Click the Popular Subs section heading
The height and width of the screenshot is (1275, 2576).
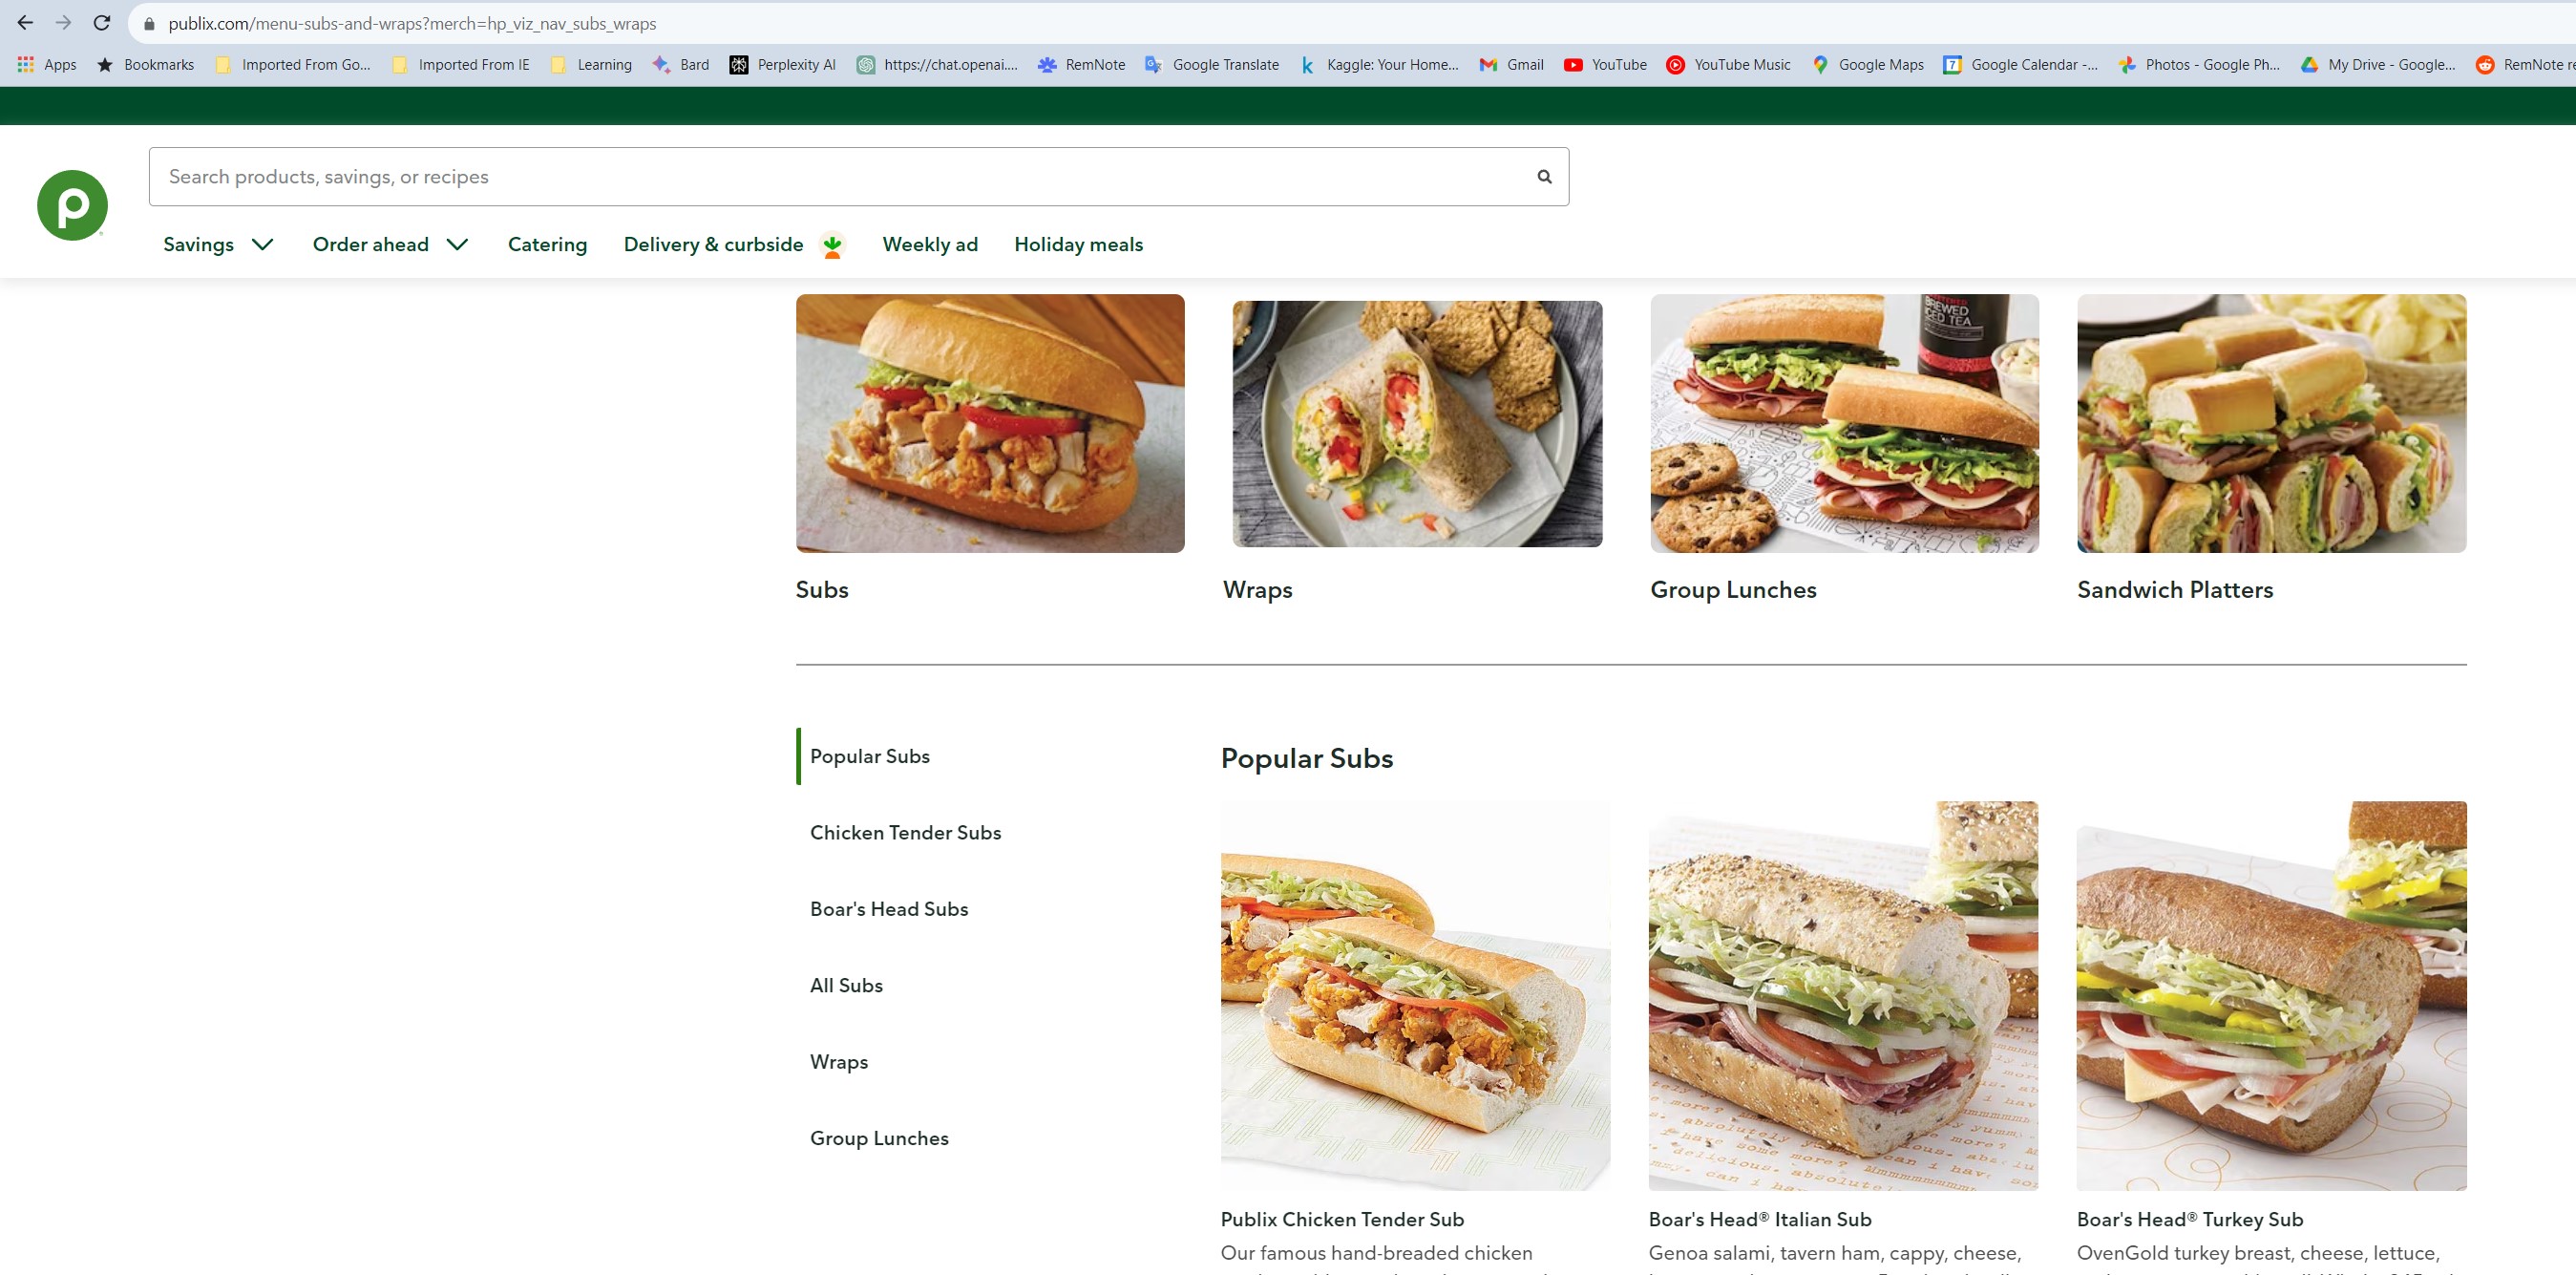pyautogui.click(x=1306, y=758)
